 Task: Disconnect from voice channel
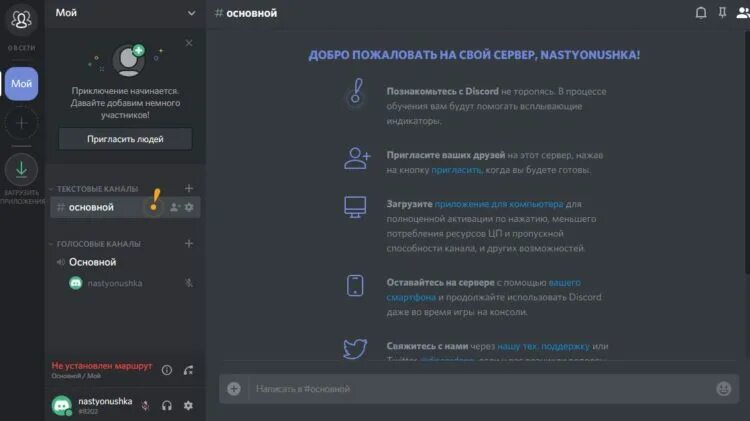pos(189,370)
